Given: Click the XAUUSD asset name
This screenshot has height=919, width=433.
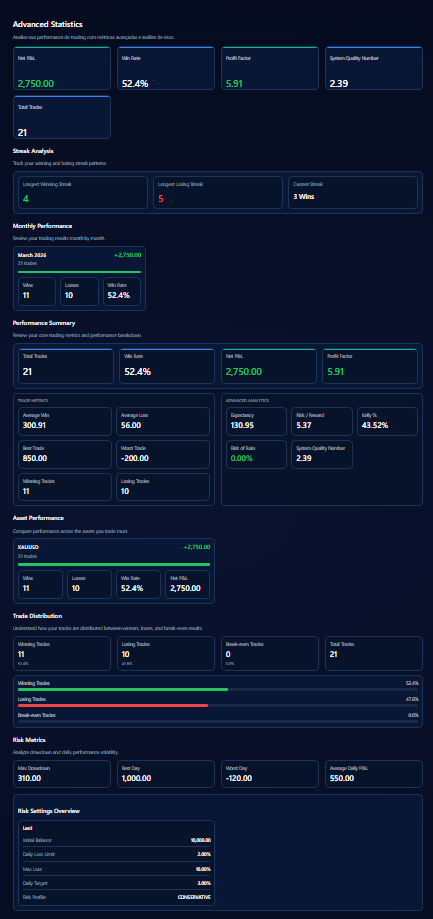Looking at the screenshot, I should pos(28,547).
